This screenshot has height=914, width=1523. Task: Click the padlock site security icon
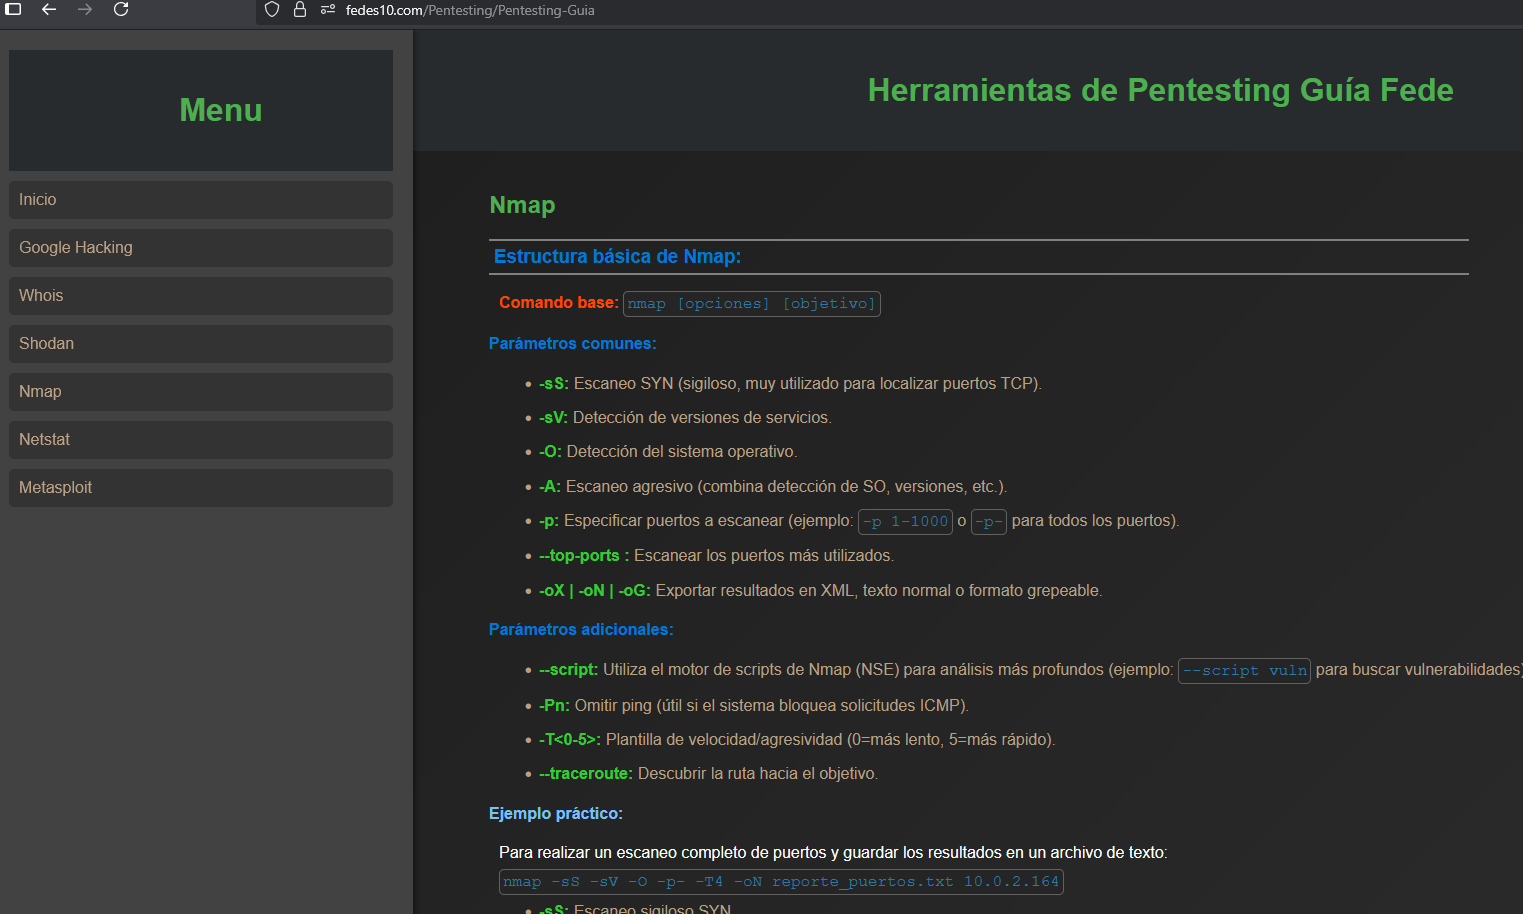[x=298, y=10]
